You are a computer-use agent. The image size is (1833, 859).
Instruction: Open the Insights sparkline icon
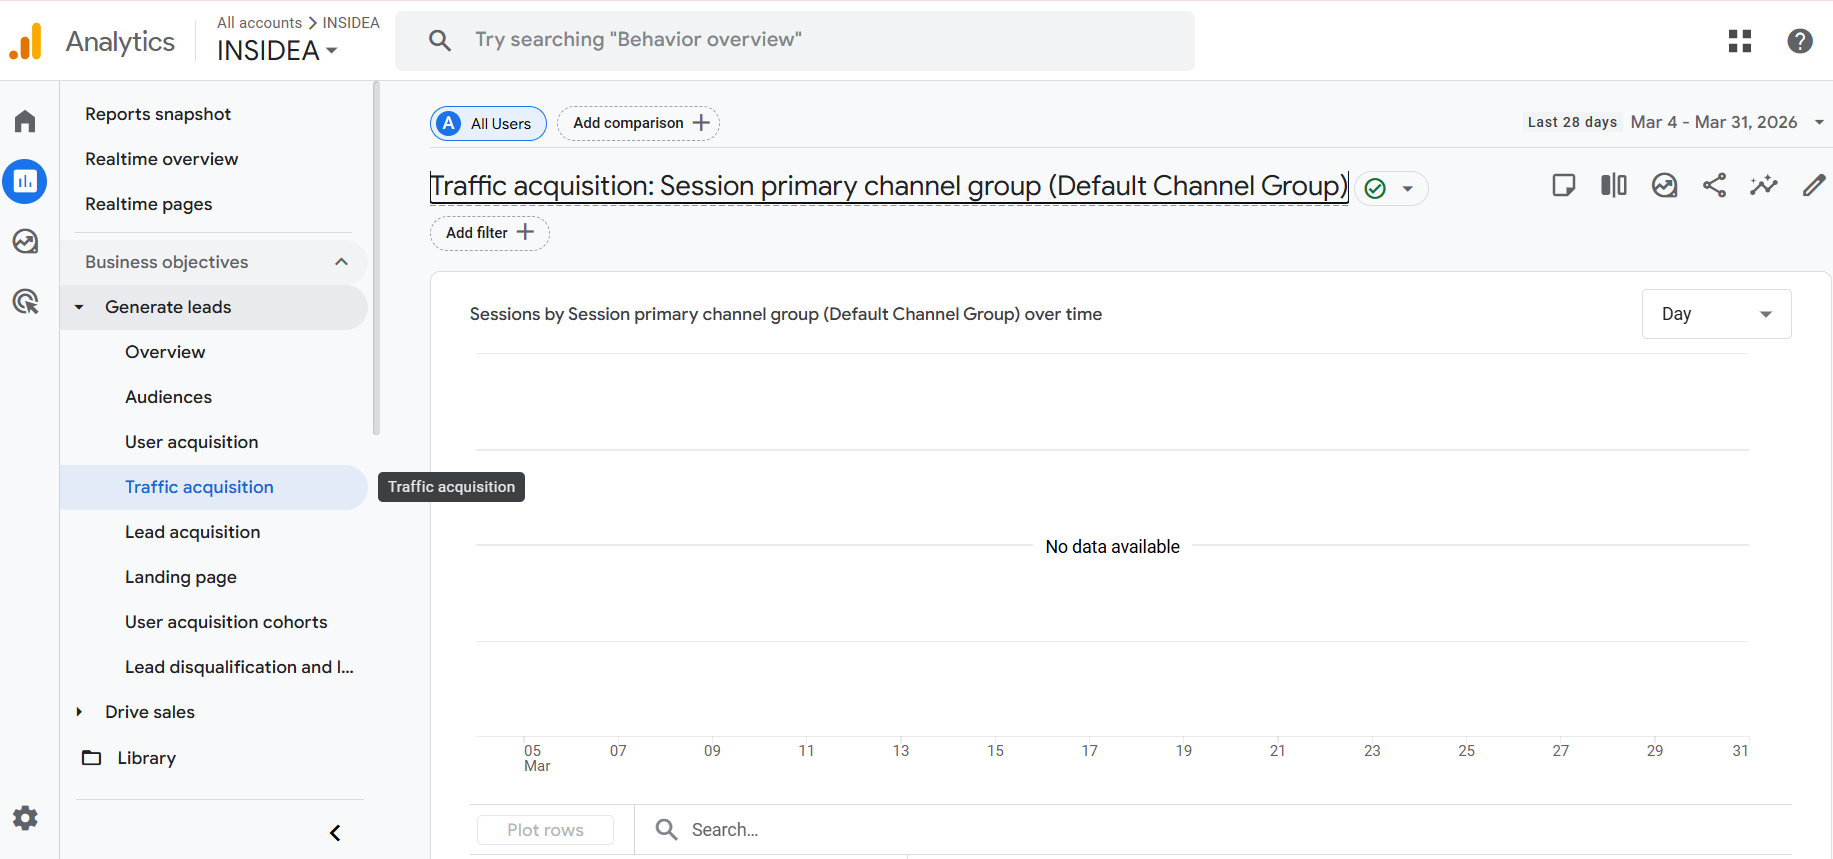tap(1764, 185)
